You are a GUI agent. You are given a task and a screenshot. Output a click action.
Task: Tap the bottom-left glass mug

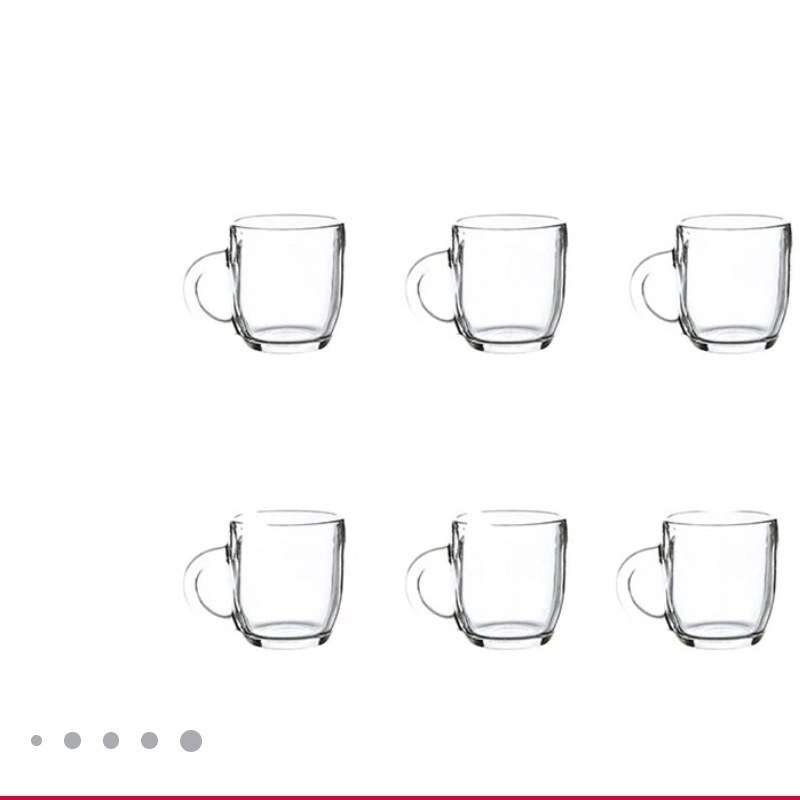point(265,579)
